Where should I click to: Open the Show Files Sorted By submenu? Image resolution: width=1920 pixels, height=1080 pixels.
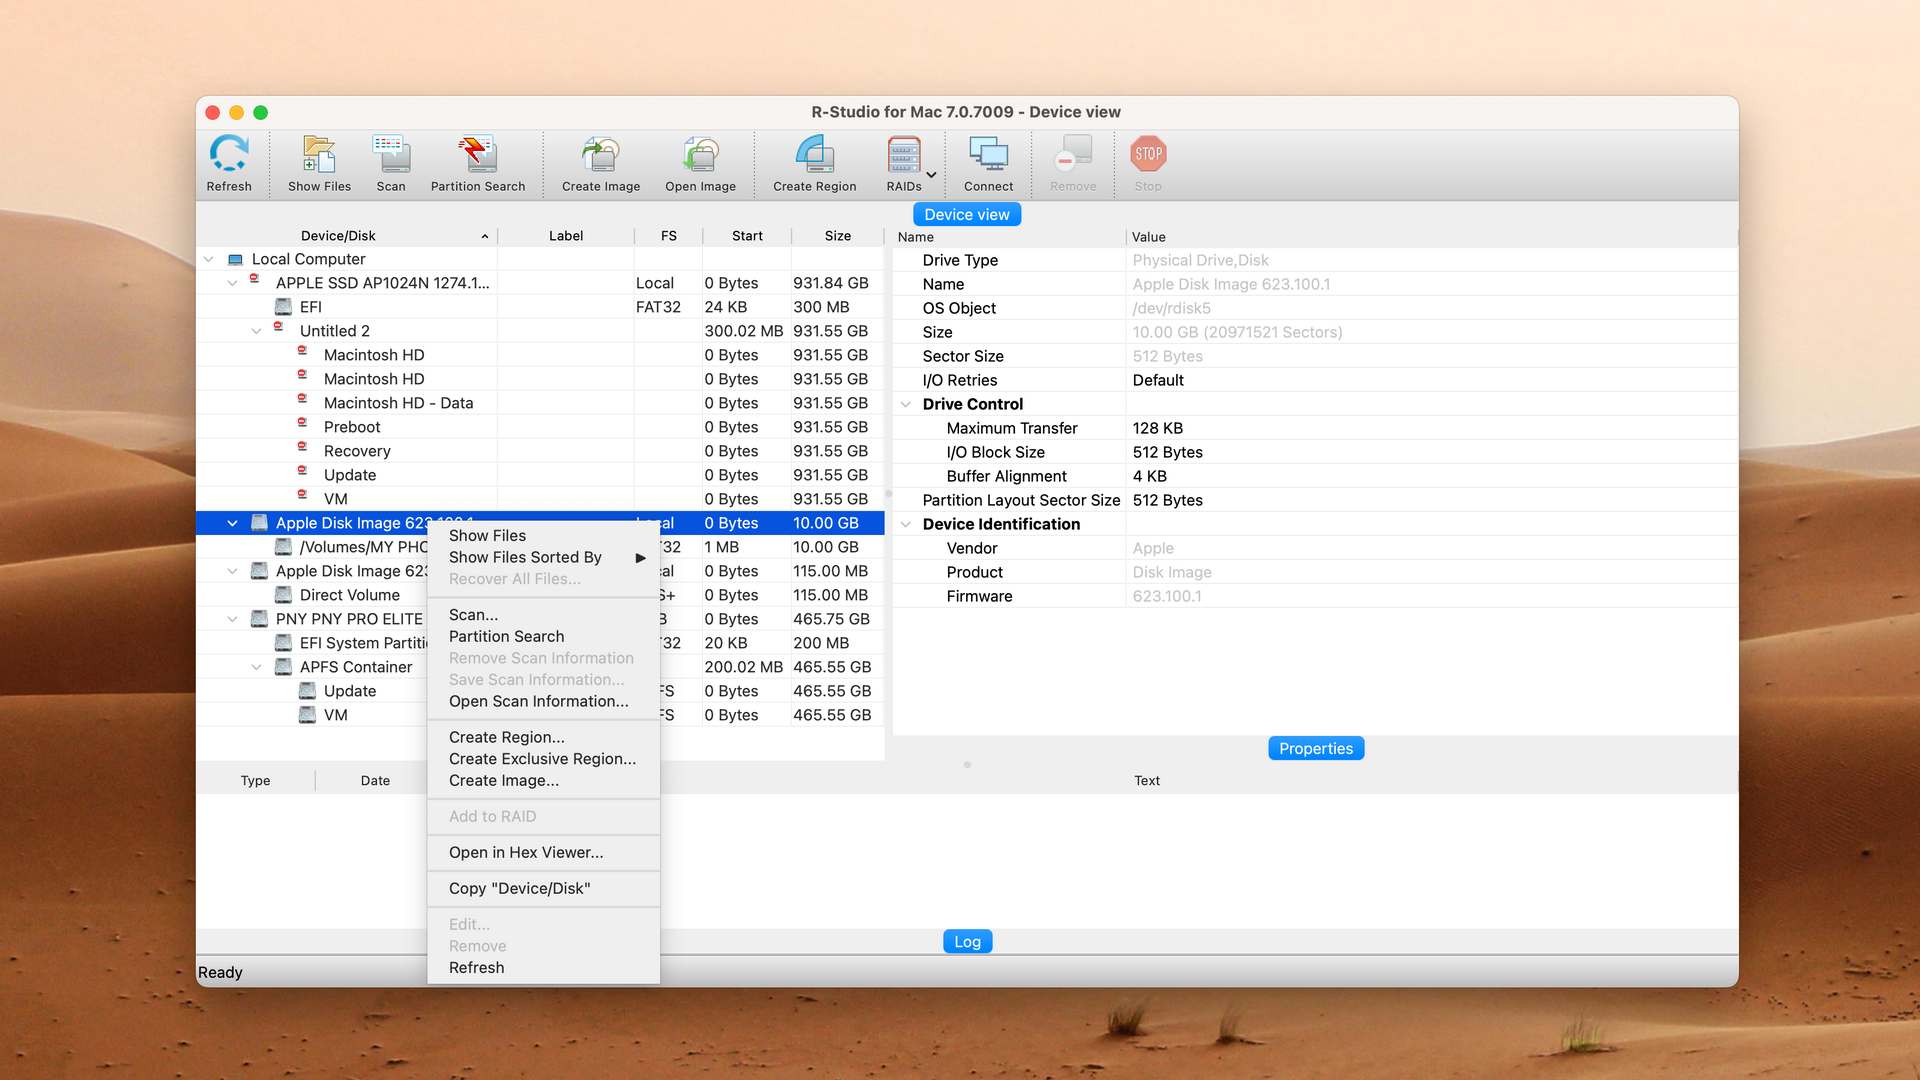coord(543,557)
